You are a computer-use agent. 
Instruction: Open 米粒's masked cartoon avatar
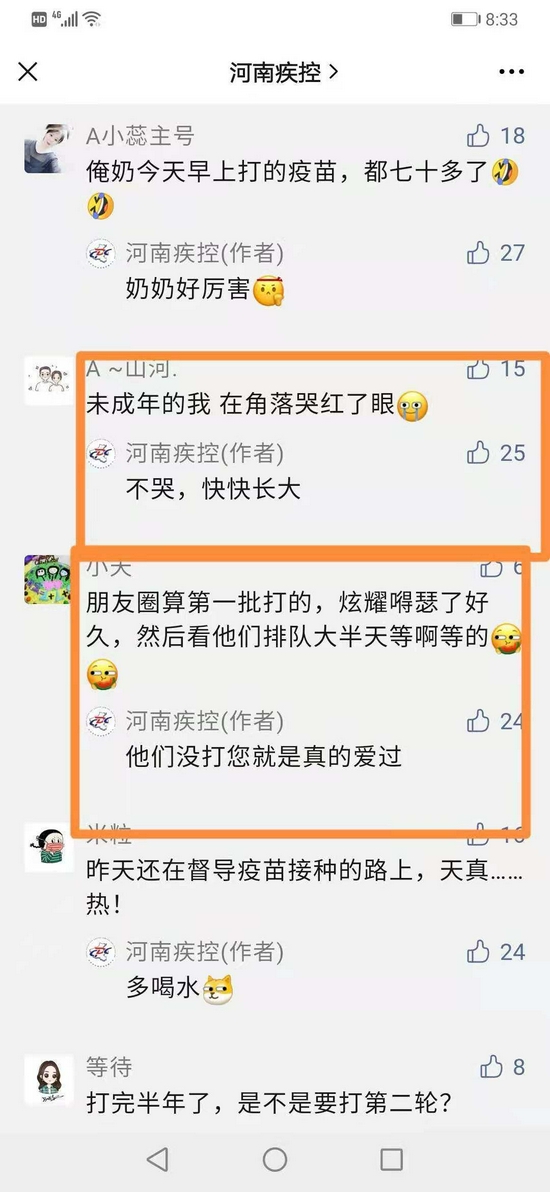(x=49, y=847)
